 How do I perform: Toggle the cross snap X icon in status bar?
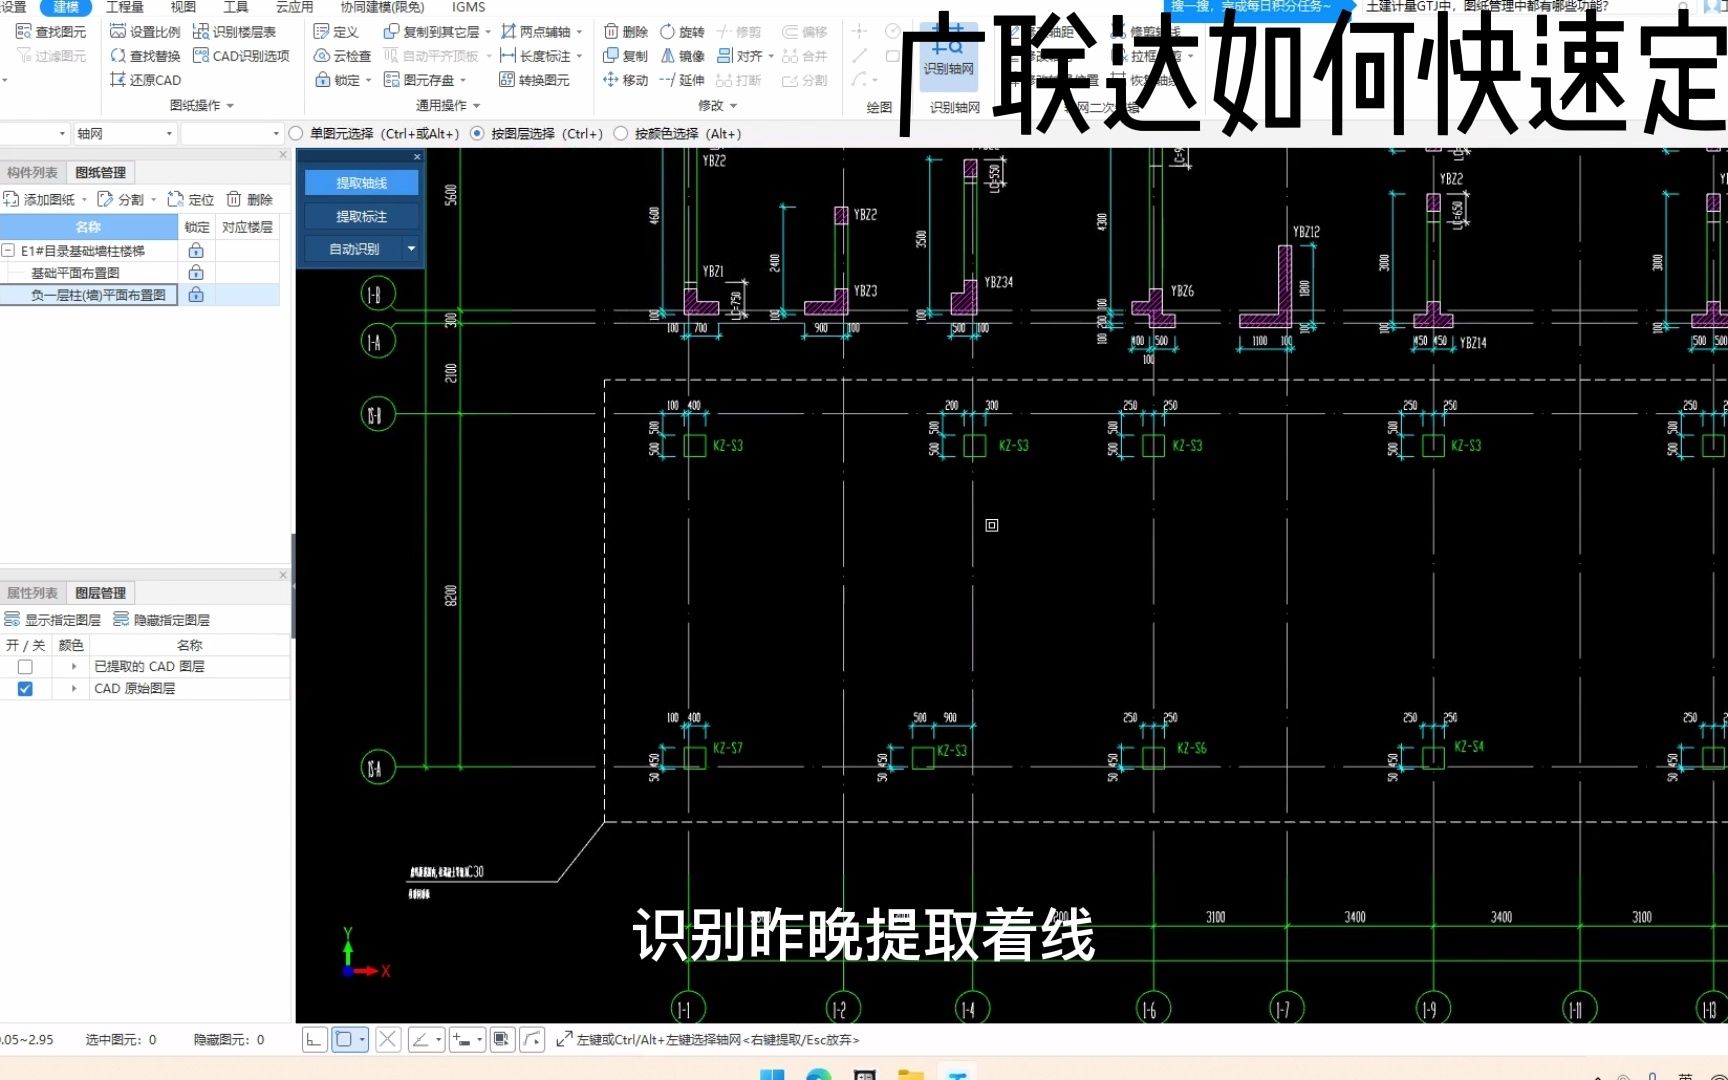pyautogui.click(x=388, y=1040)
